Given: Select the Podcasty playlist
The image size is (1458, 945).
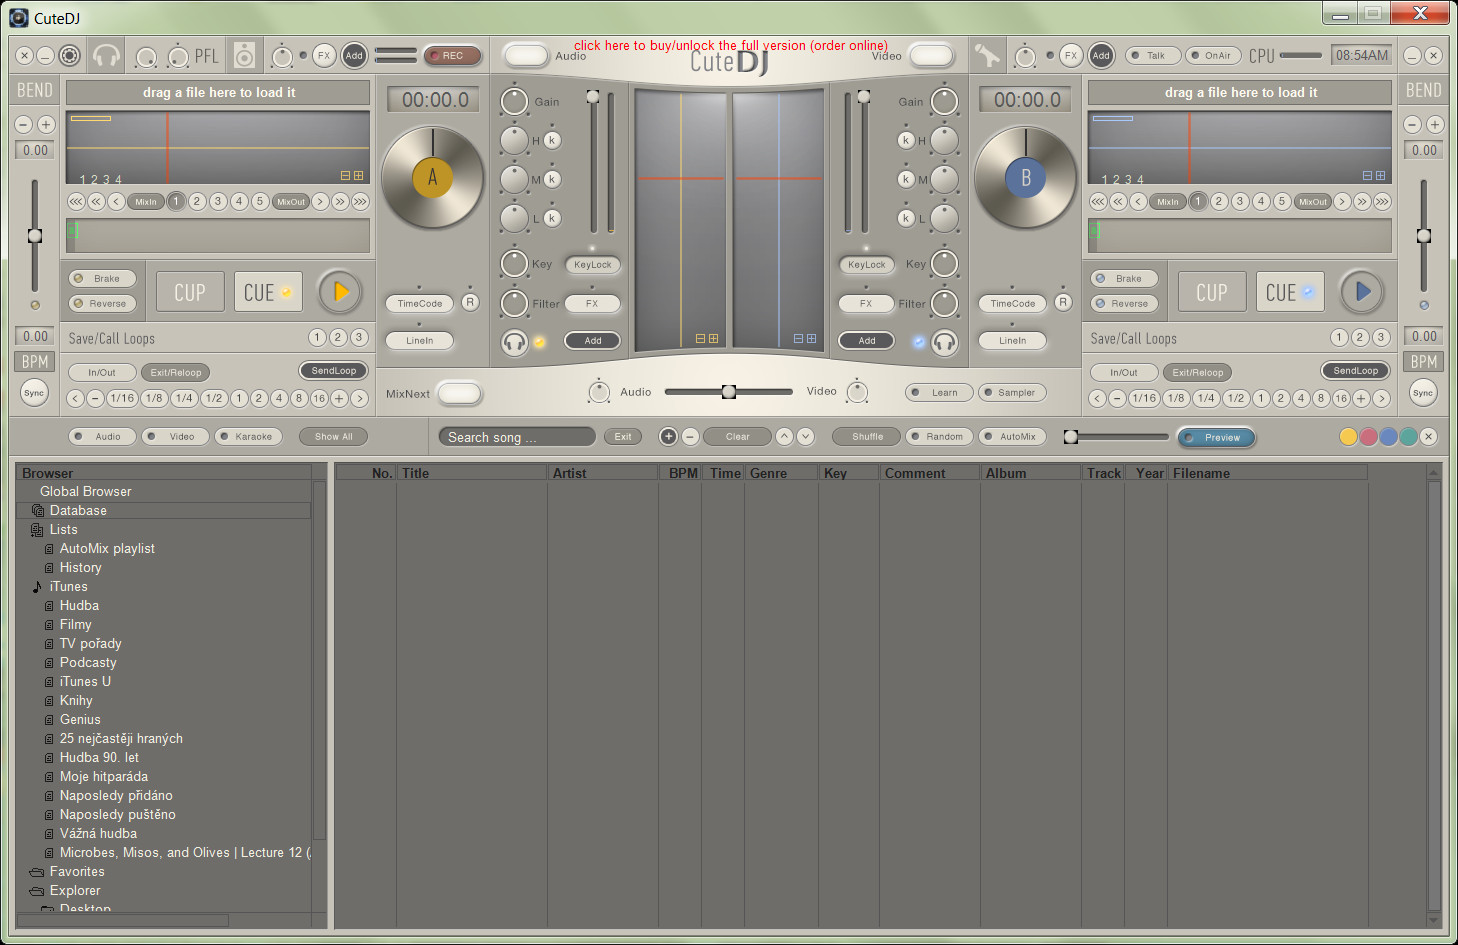Looking at the screenshot, I should pyautogui.click(x=88, y=663).
